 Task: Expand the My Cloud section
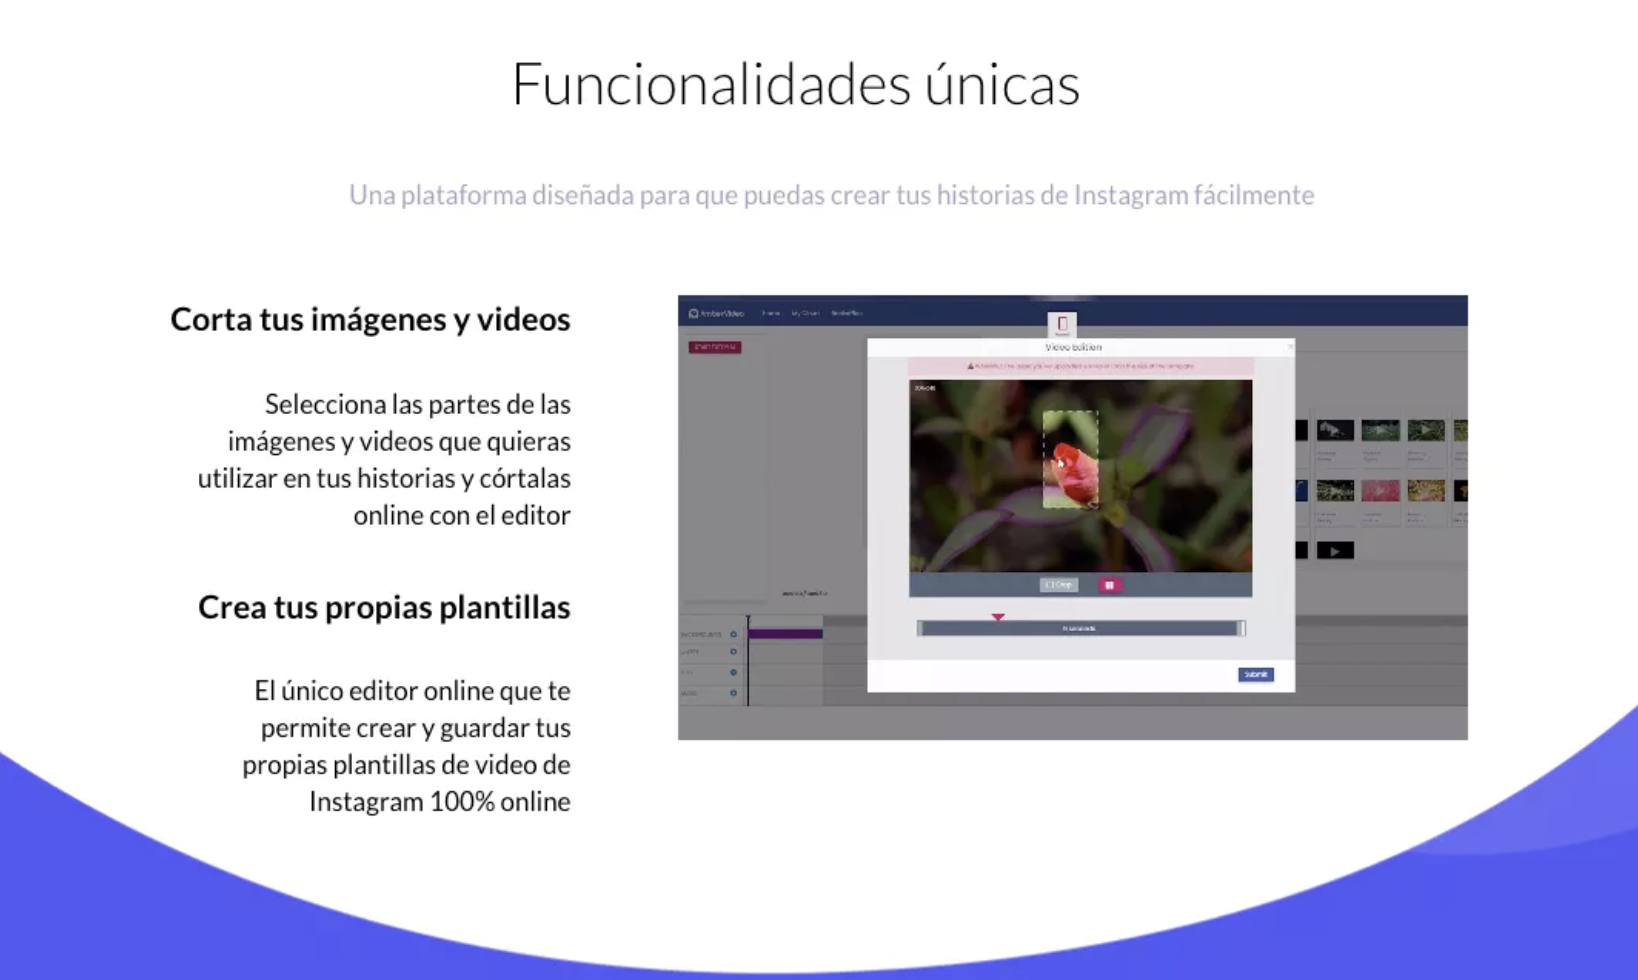click(805, 313)
